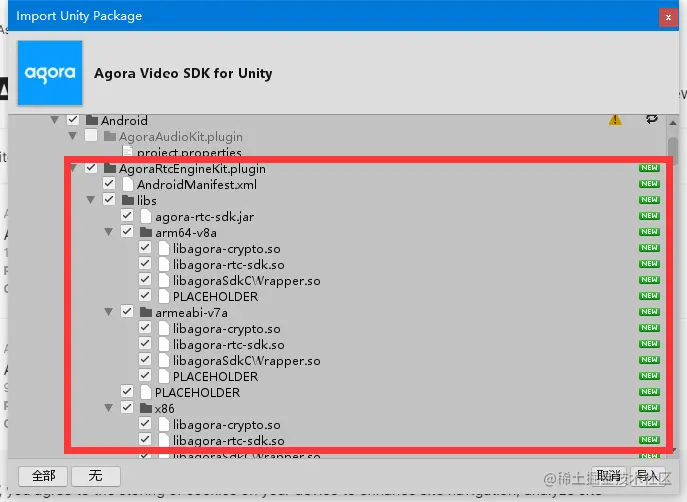Viewport: 687px width, 502px height.
Task: Click file icon of PLACEHOLDER directly under libs
Action: 146,392
